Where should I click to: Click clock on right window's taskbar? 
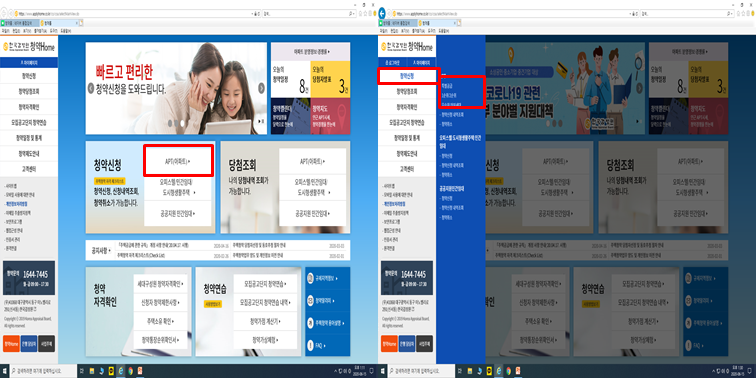coord(738,371)
